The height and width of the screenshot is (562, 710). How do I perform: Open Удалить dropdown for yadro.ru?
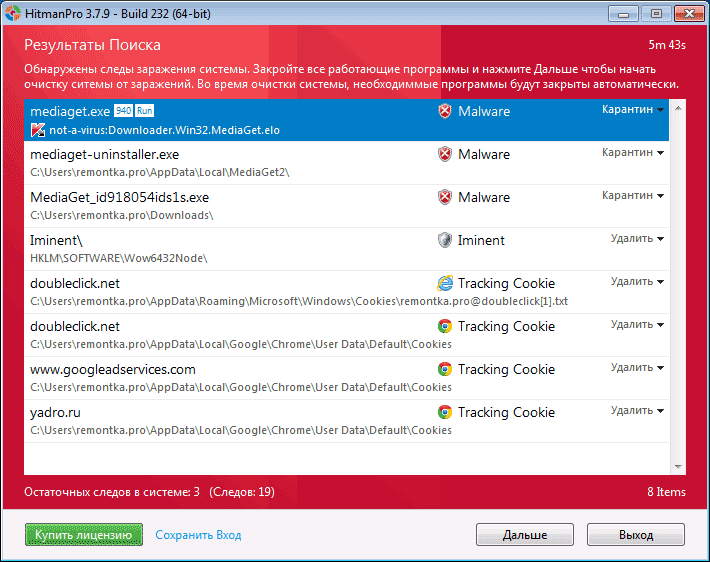637,411
